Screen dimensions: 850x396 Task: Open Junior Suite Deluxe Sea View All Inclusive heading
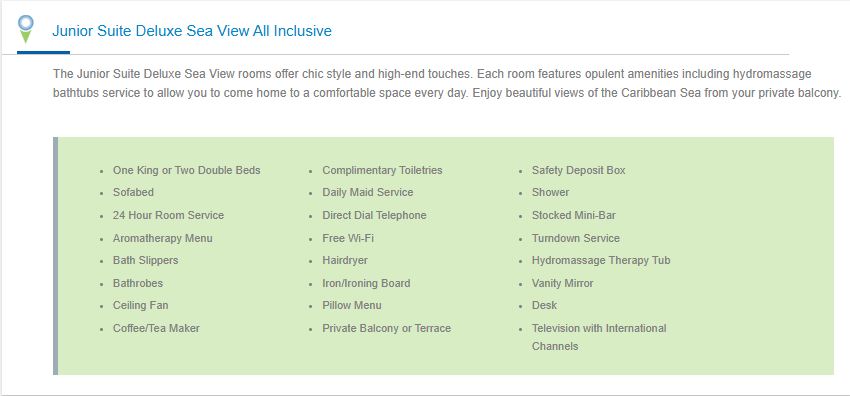pos(192,31)
